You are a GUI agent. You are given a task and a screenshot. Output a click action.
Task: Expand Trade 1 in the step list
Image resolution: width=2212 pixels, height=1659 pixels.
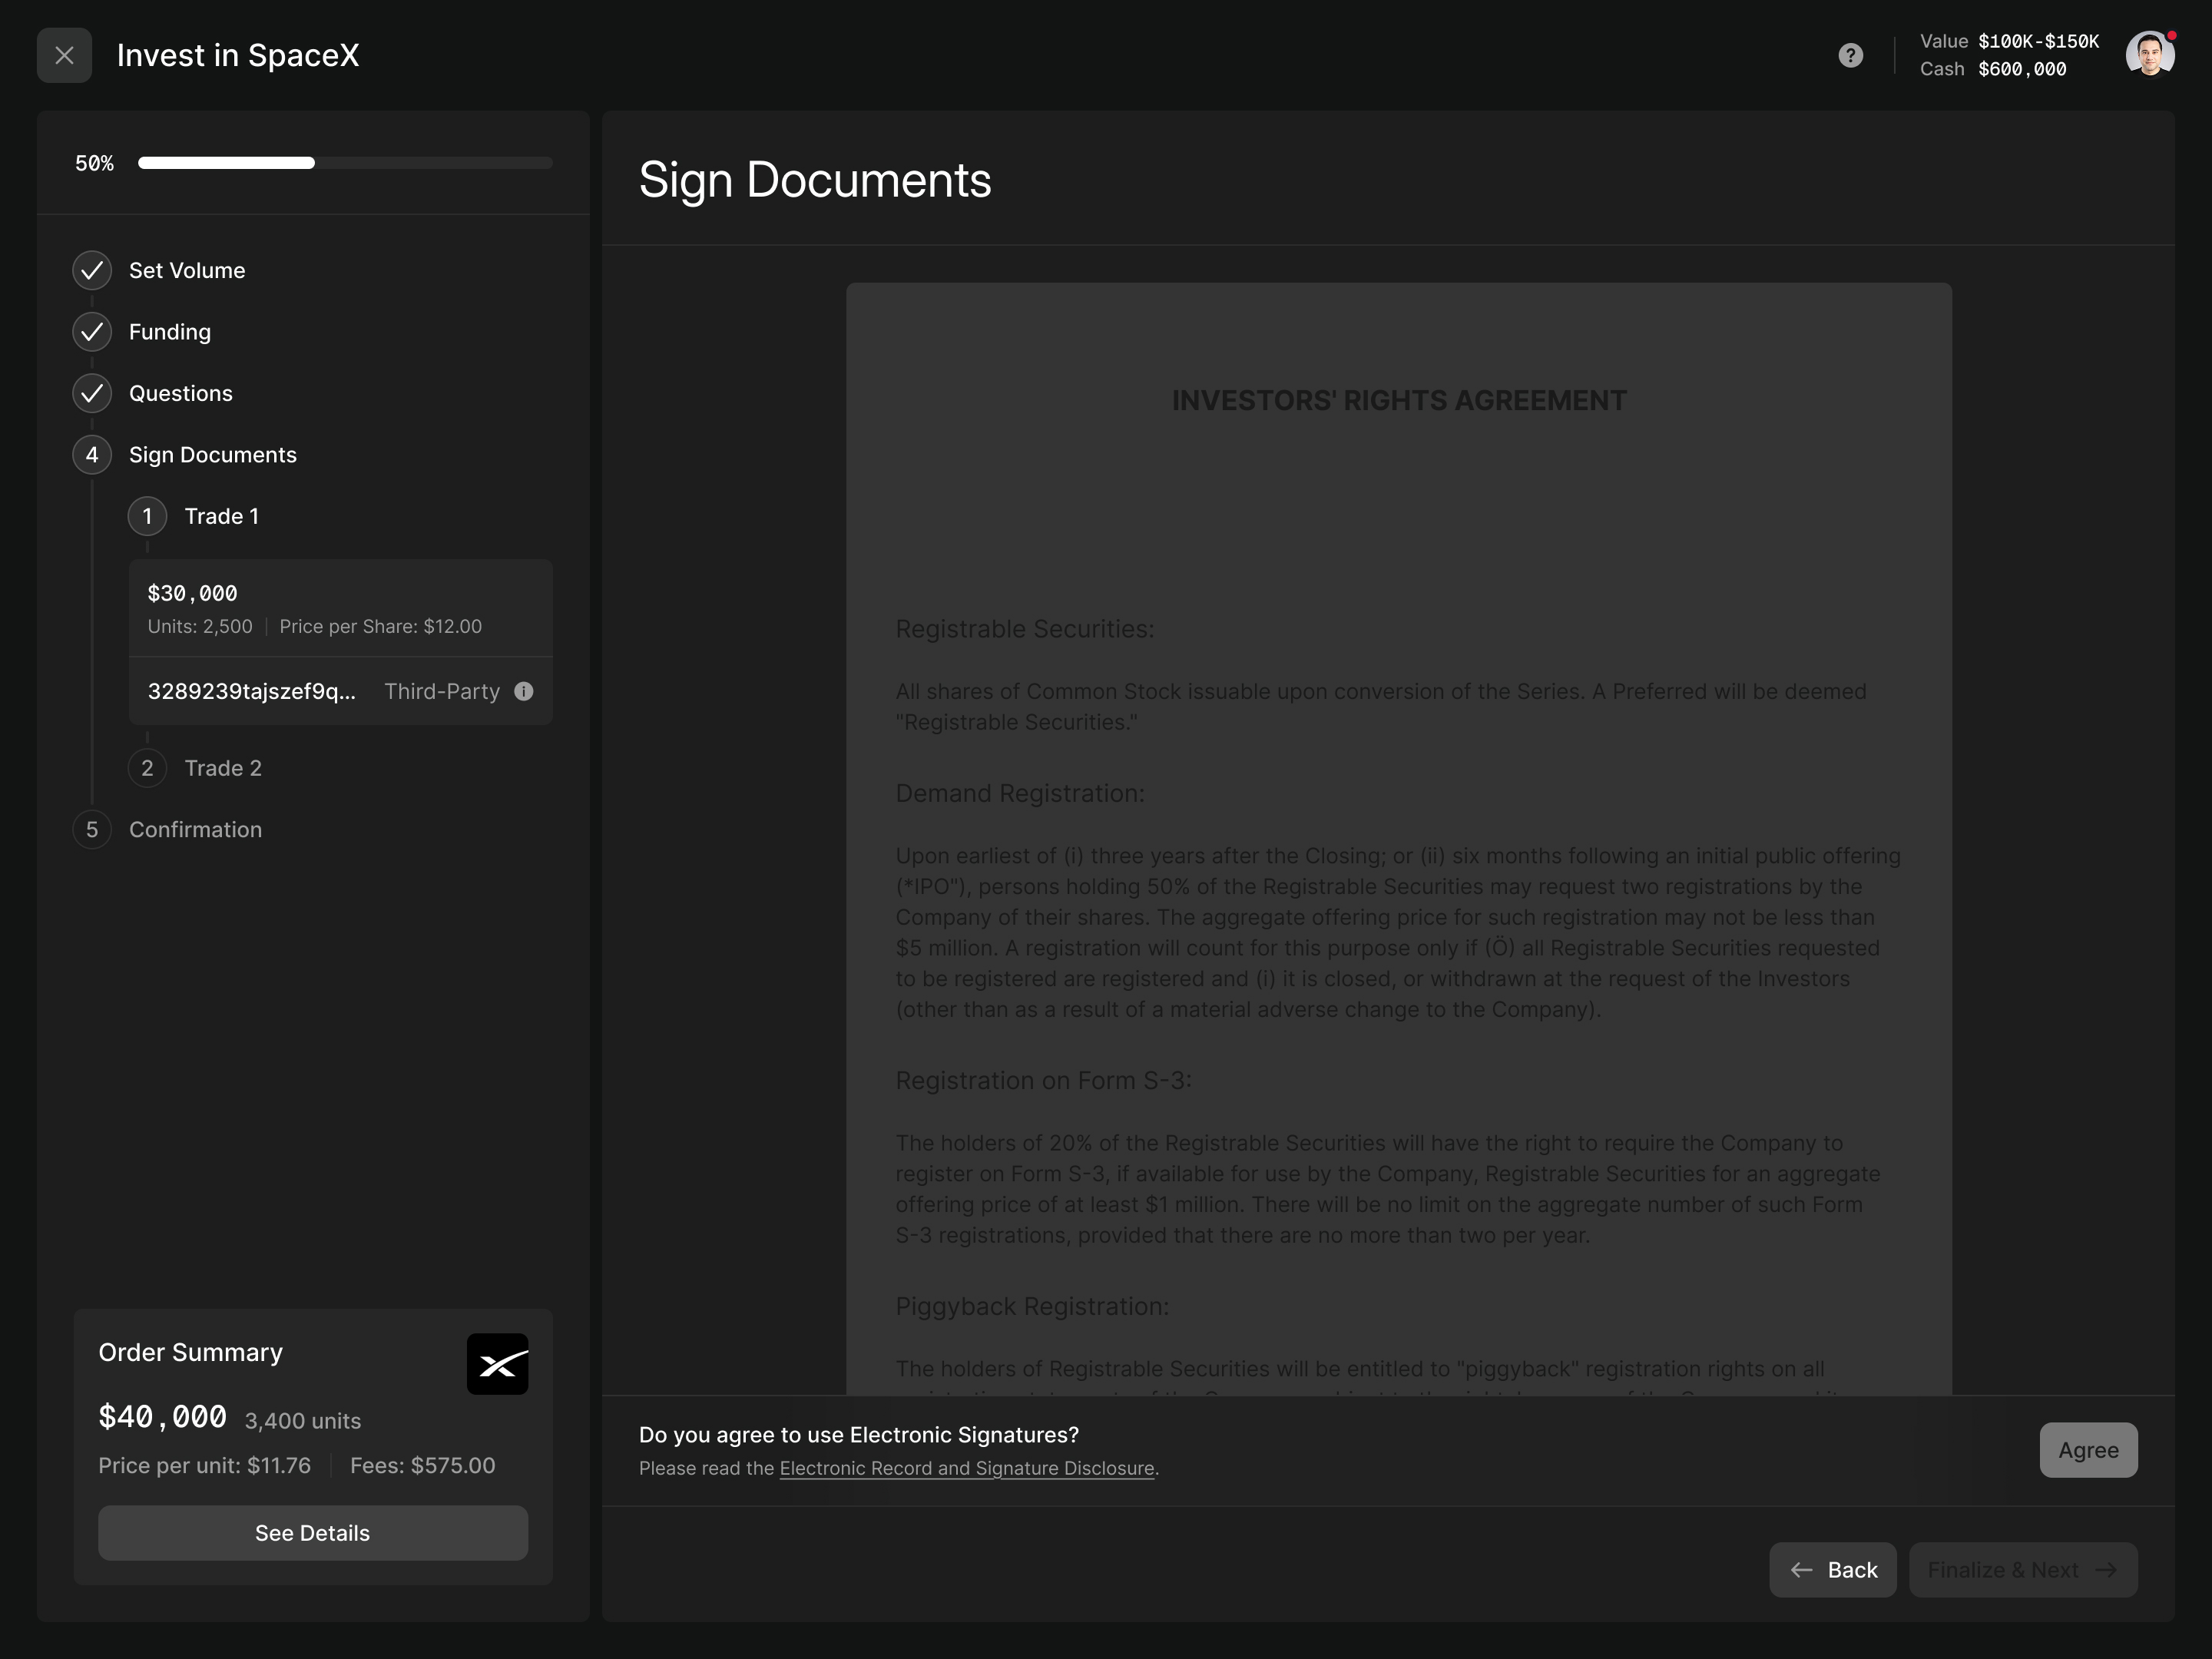[221, 516]
